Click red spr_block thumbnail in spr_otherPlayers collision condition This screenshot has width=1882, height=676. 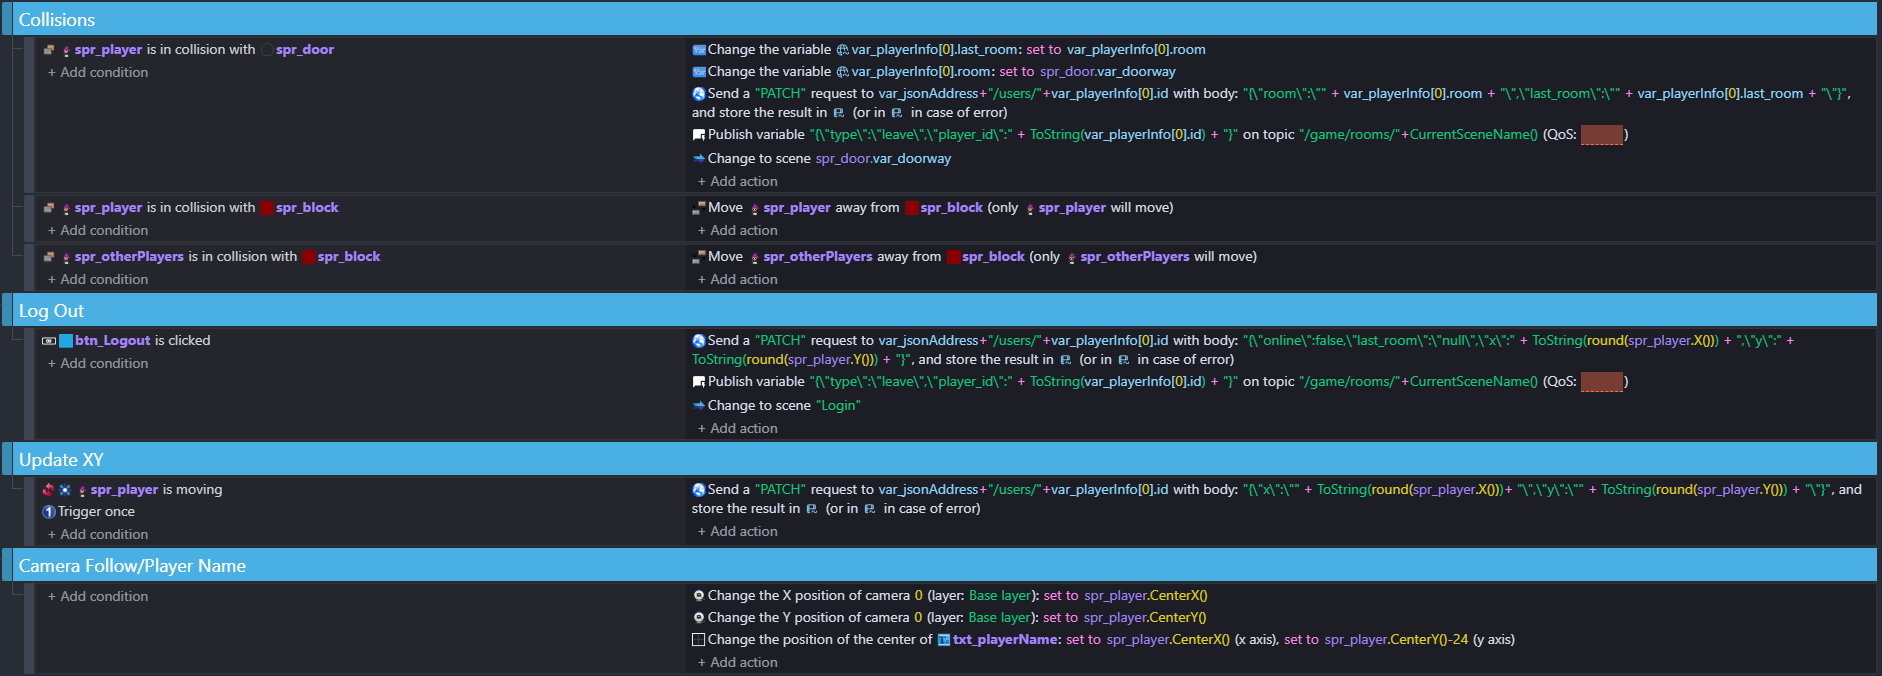[309, 257]
